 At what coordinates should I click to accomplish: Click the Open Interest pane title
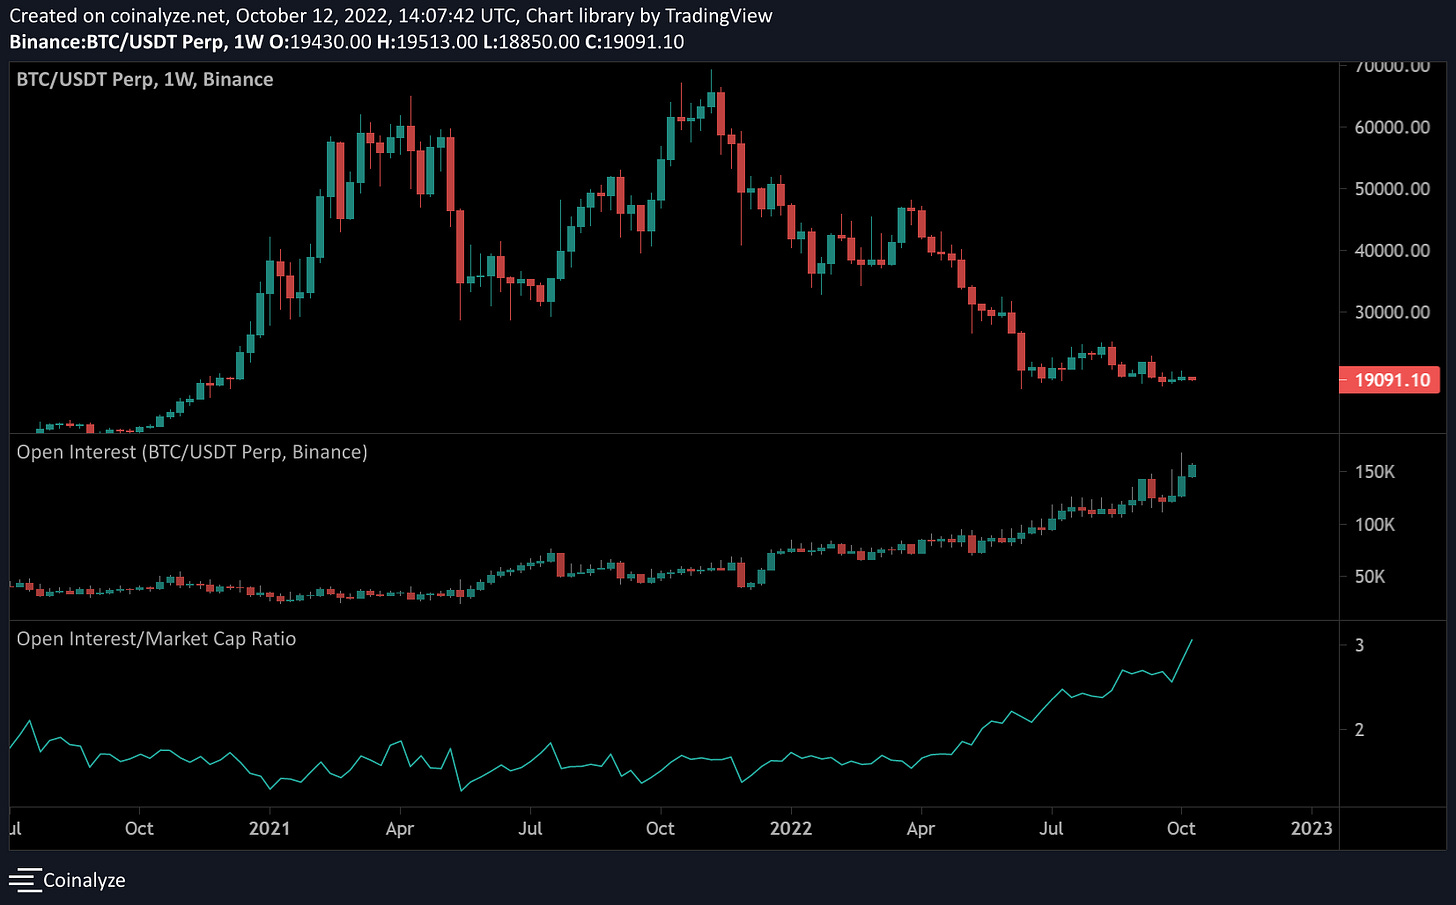click(x=191, y=452)
